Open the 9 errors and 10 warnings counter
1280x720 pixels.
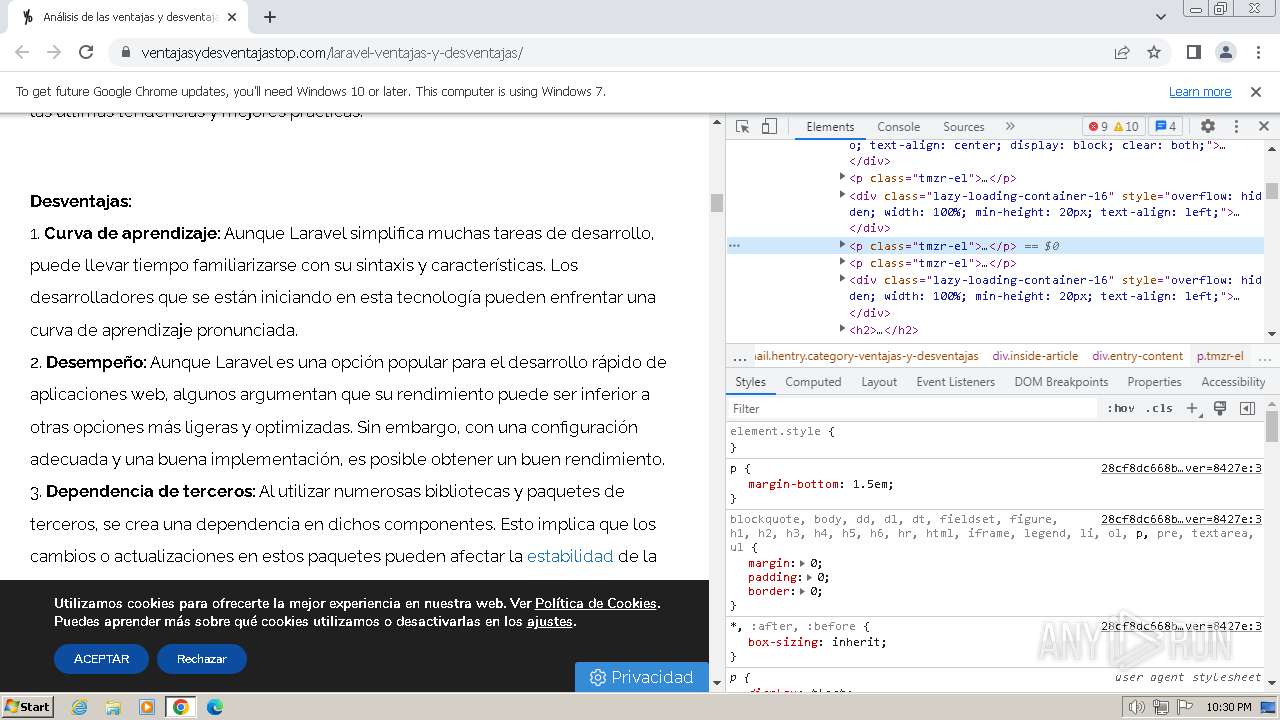pyautogui.click(x=1114, y=127)
